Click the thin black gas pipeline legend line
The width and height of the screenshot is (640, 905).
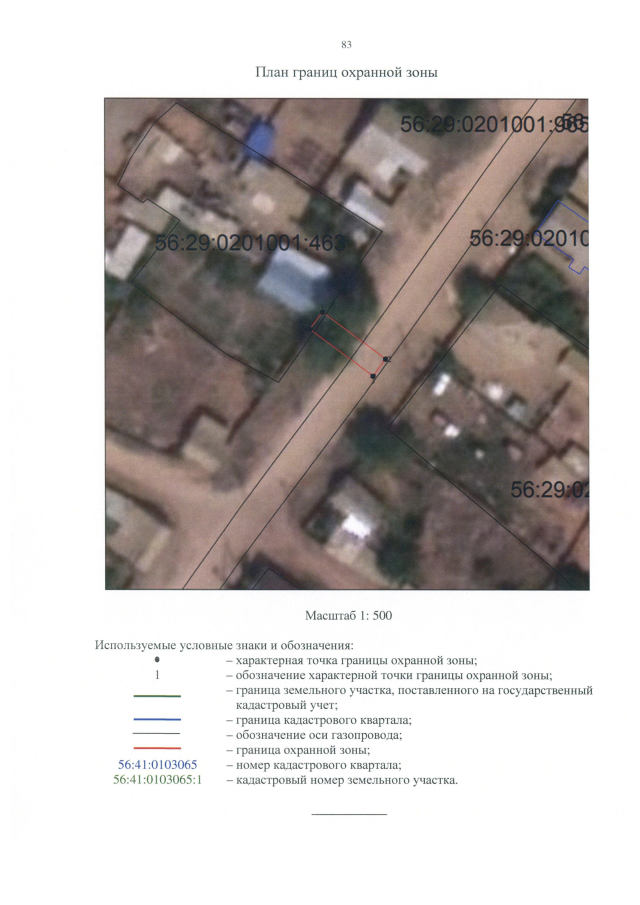click(x=157, y=734)
